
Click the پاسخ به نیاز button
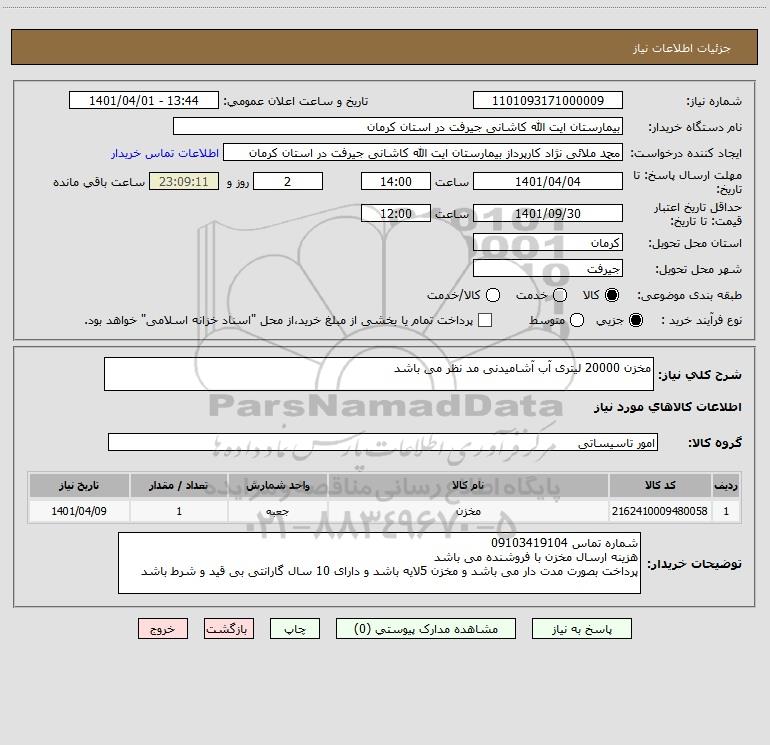(581, 629)
